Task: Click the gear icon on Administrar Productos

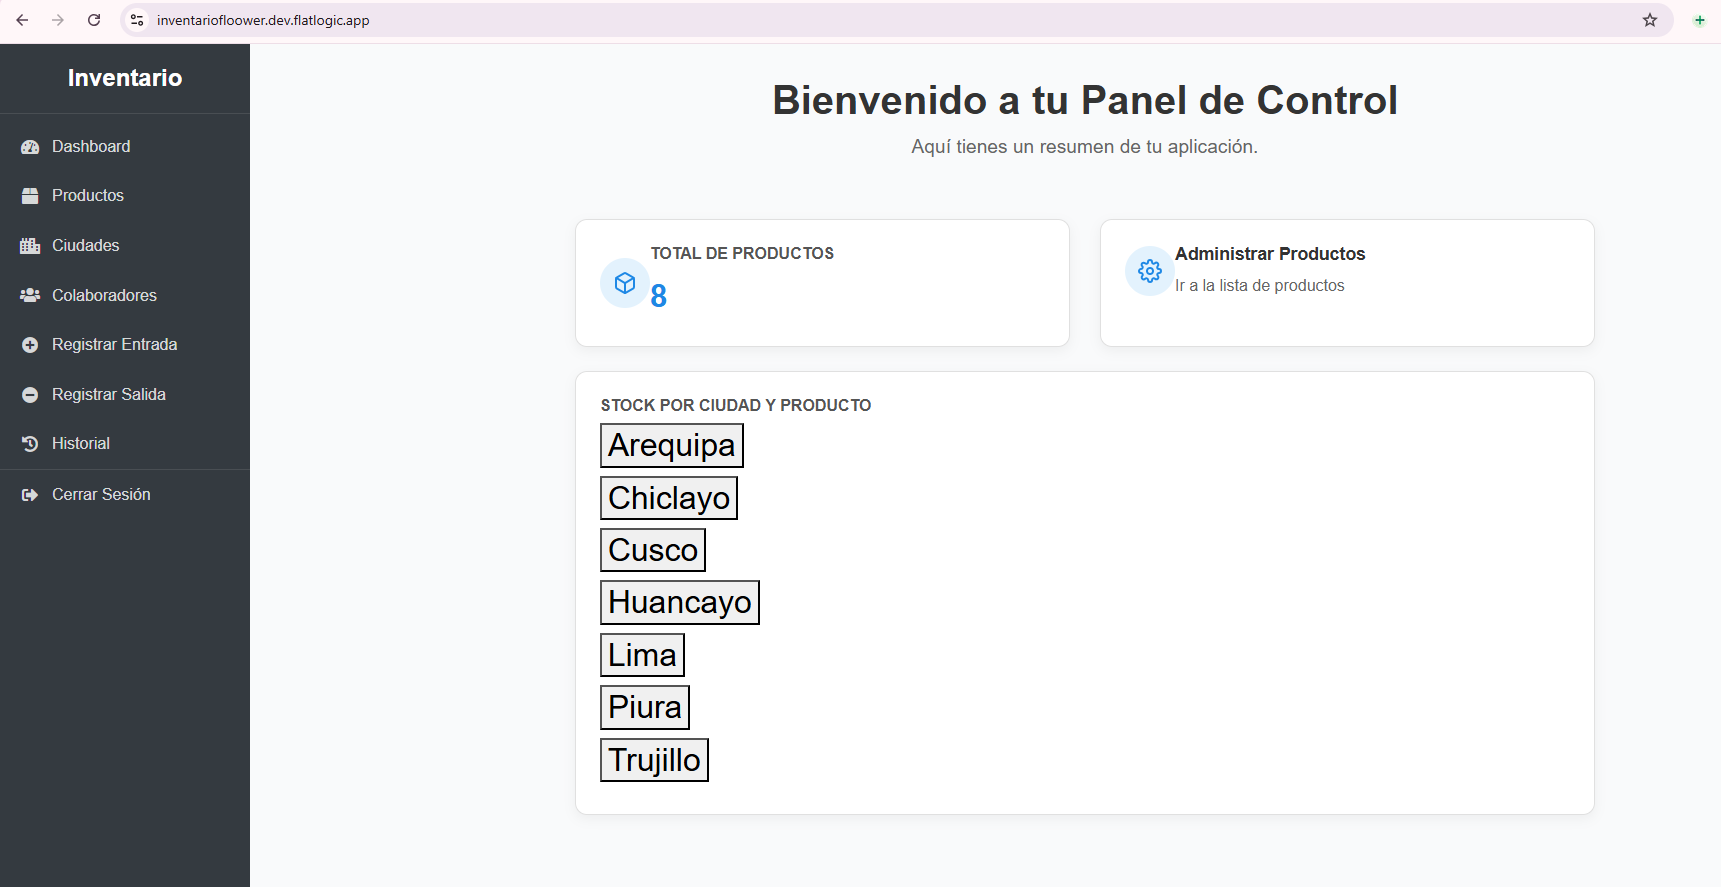Action: pyautogui.click(x=1149, y=271)
